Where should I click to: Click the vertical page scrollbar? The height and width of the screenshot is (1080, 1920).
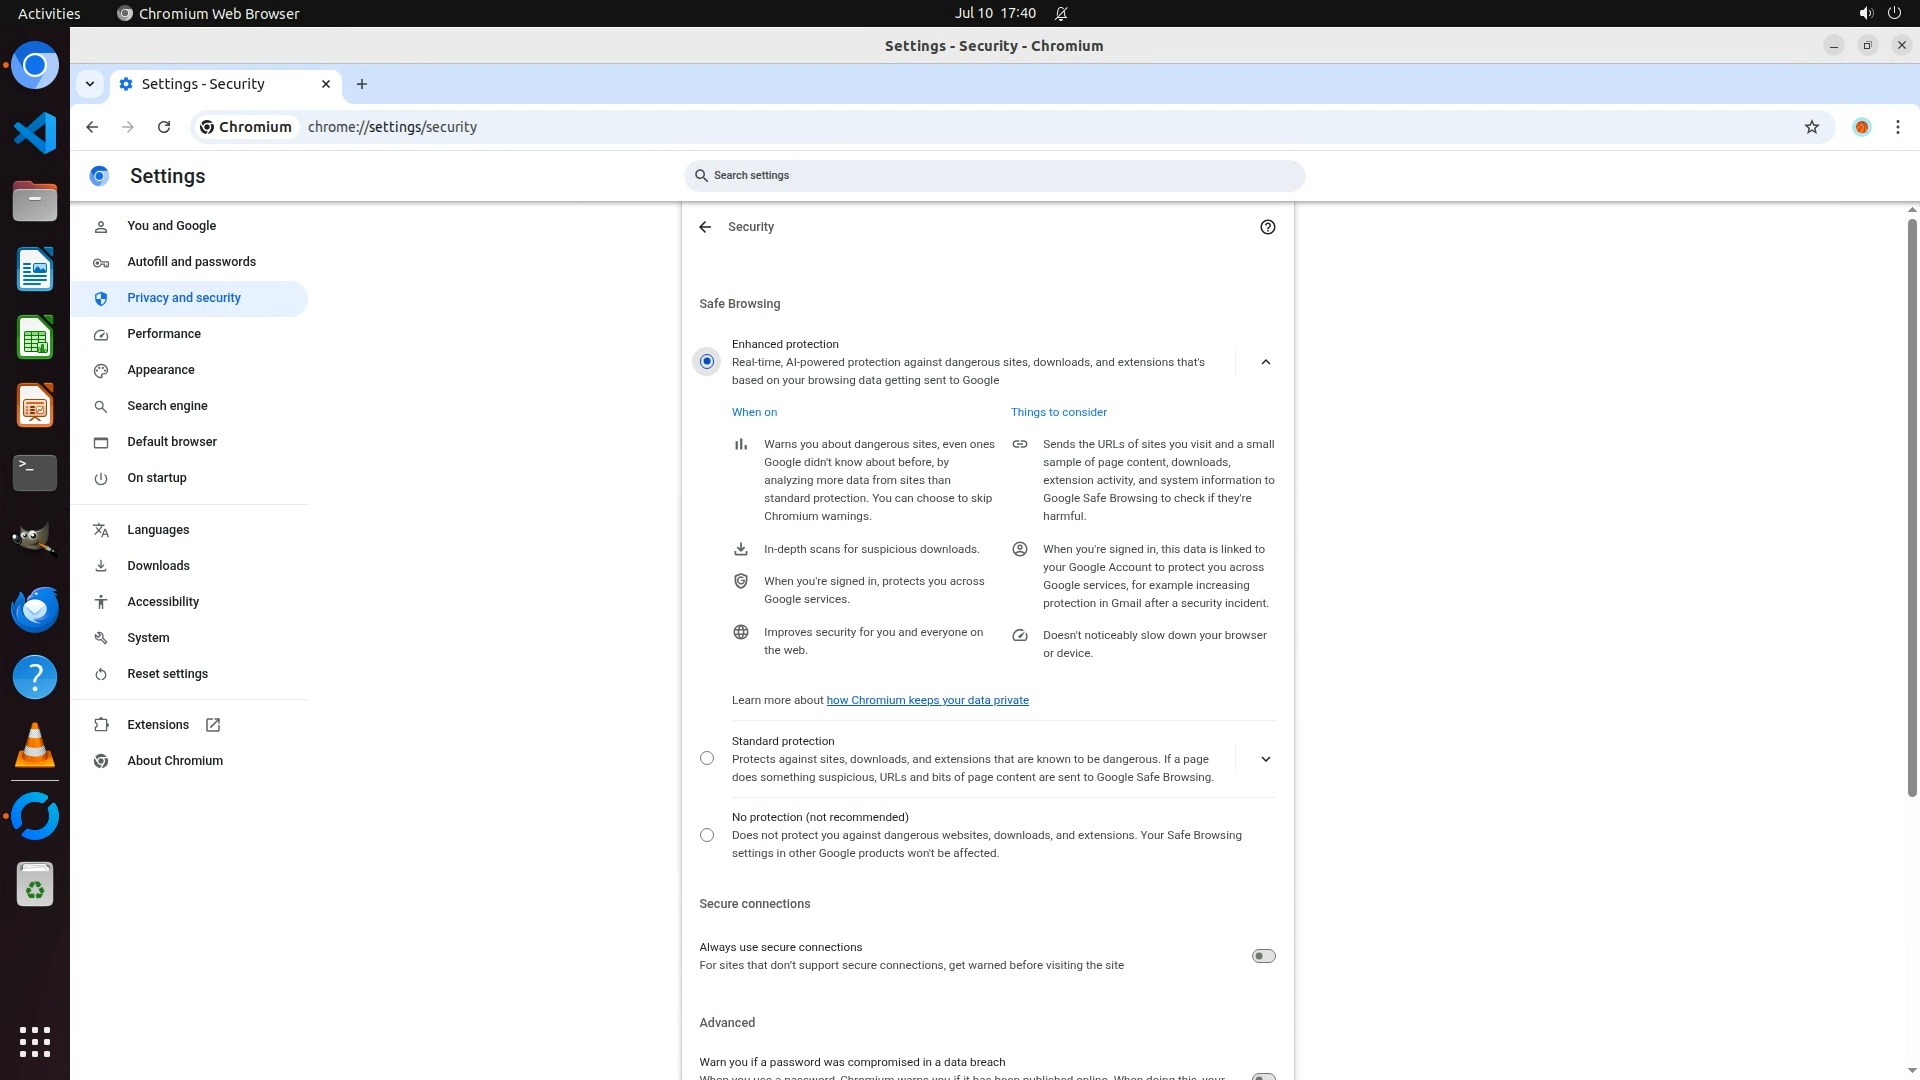coord(1912,500)
